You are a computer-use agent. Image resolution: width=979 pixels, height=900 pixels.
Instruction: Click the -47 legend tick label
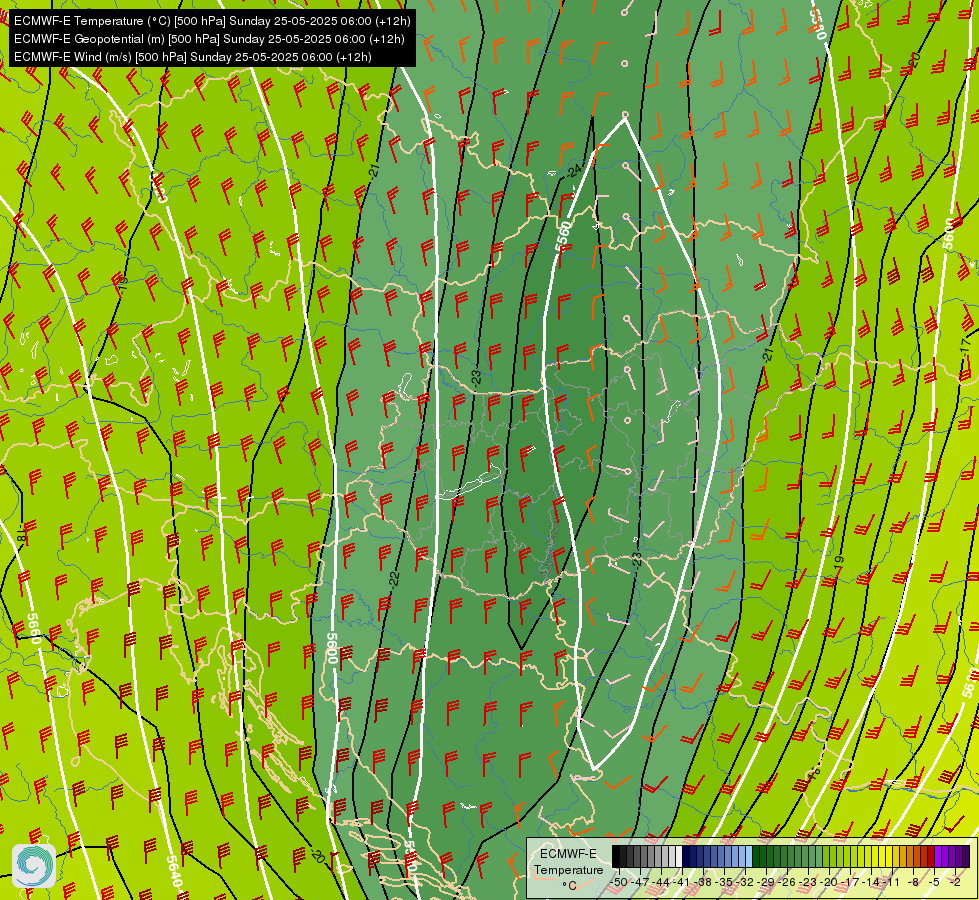(641, 882)
